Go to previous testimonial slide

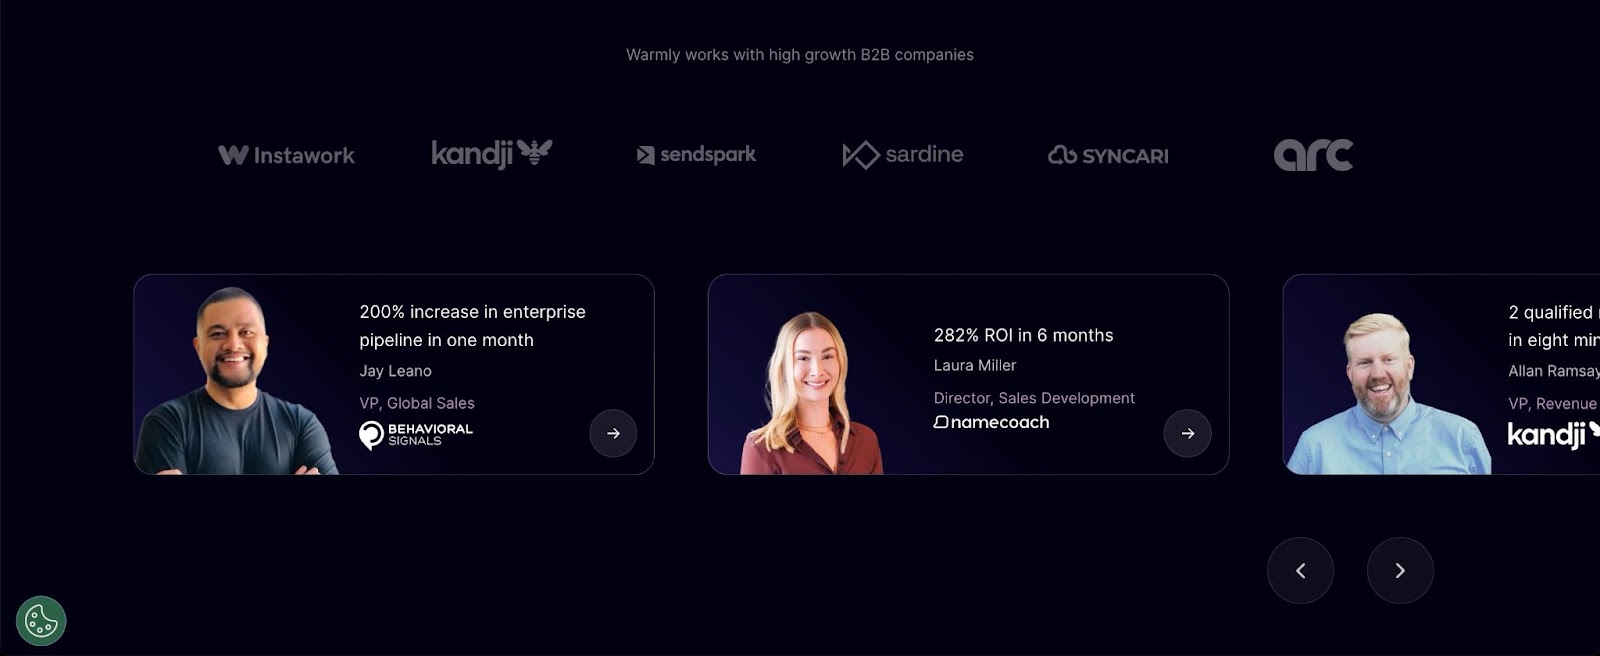pos(1300,570)
